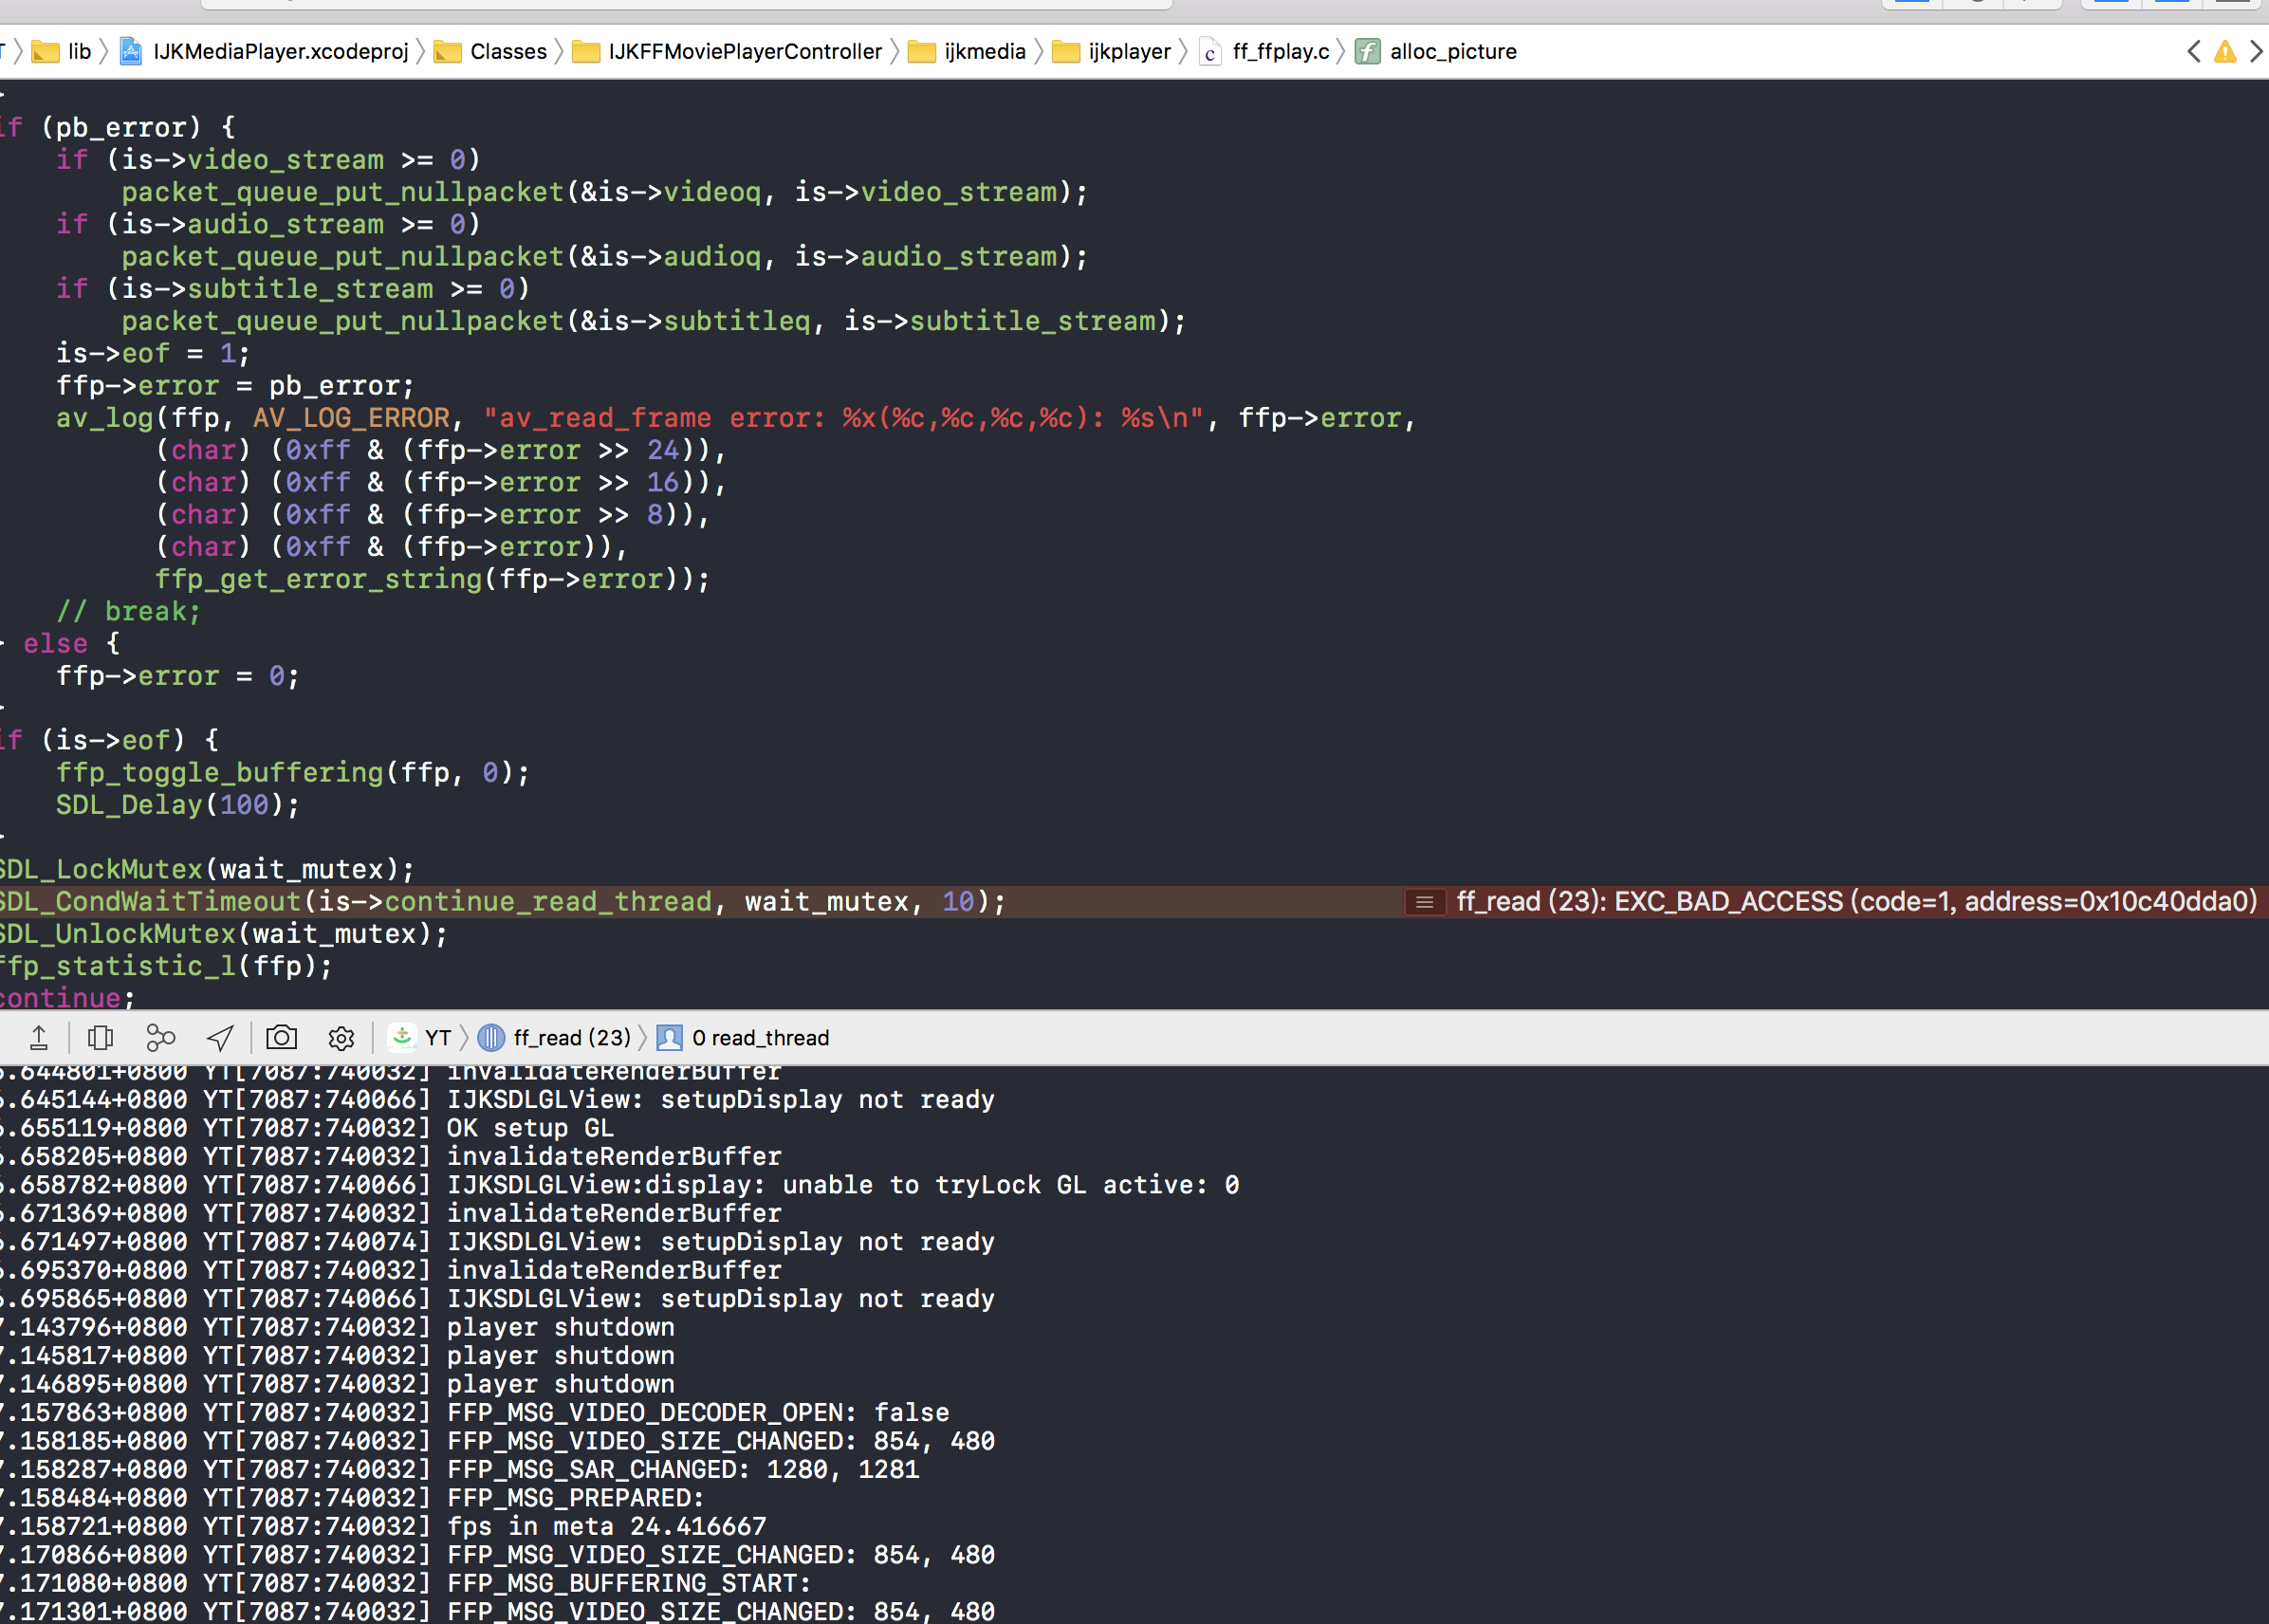Go to next issue with right arrow
The height and width of the screenshot is (1624, 2269).
(x=2256, y=51)
